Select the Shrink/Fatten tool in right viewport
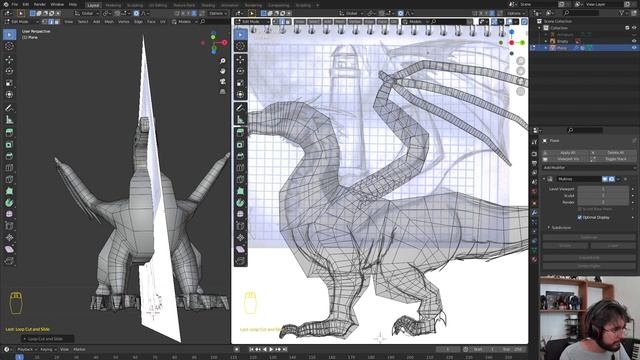 [x=240, y=238]
